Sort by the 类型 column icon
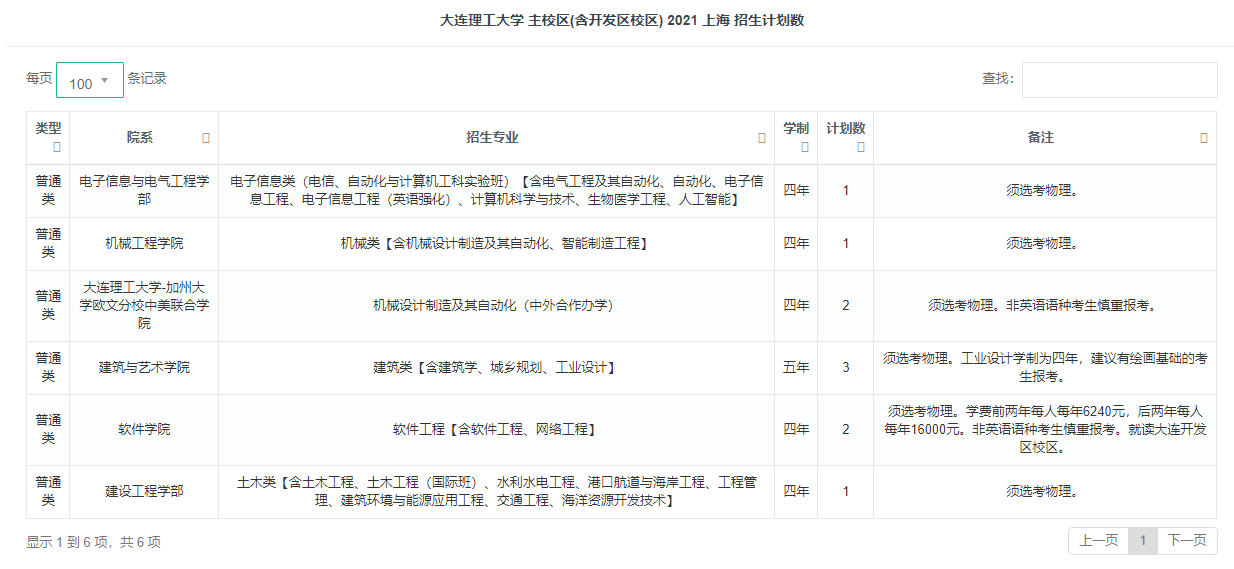This screenshot has height=569, width=1234. (56, 147)
